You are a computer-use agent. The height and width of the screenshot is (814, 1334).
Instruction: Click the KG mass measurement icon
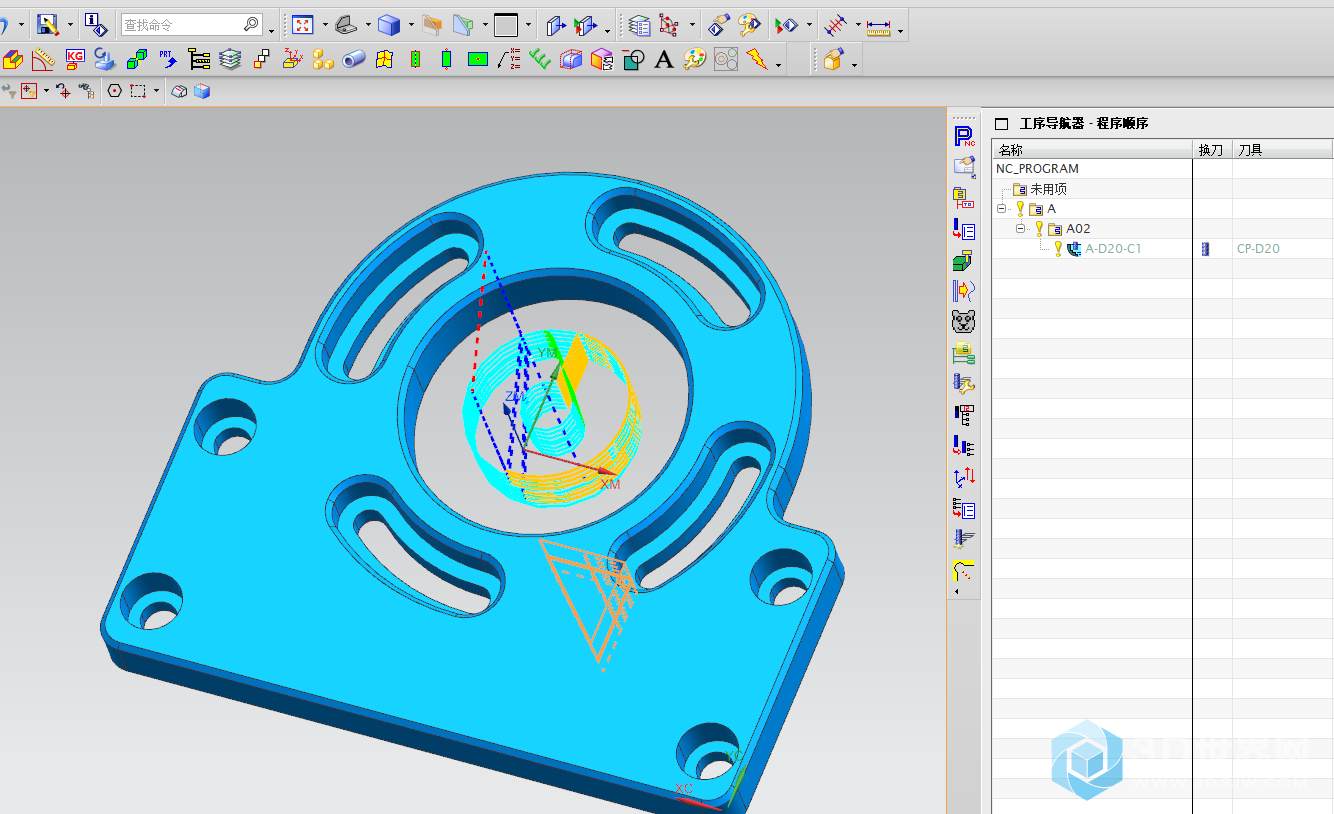[x=75, y=59]
